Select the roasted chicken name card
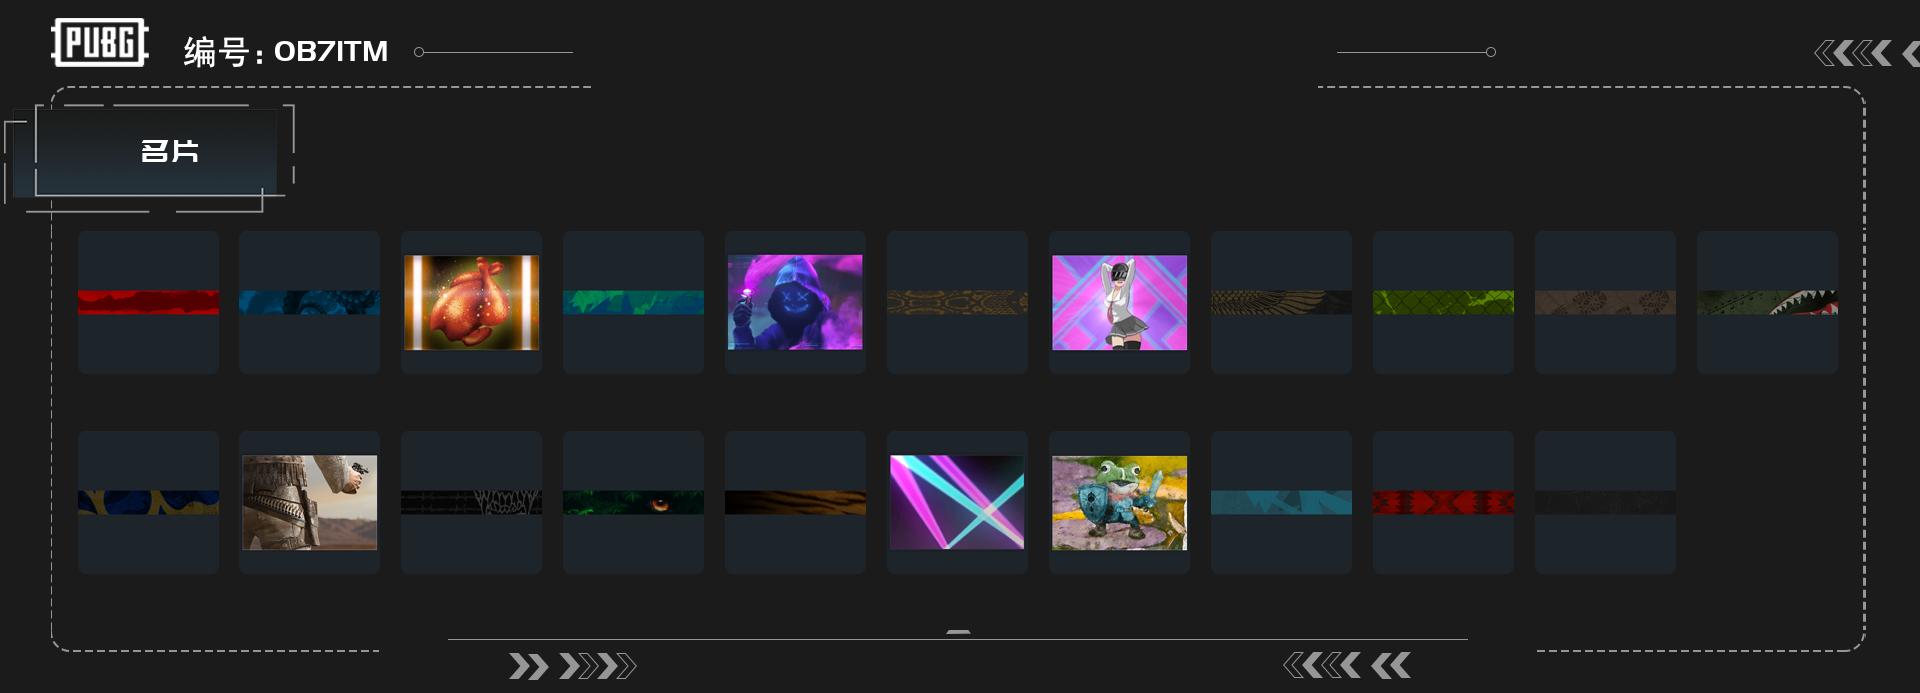 coord(471,302)
